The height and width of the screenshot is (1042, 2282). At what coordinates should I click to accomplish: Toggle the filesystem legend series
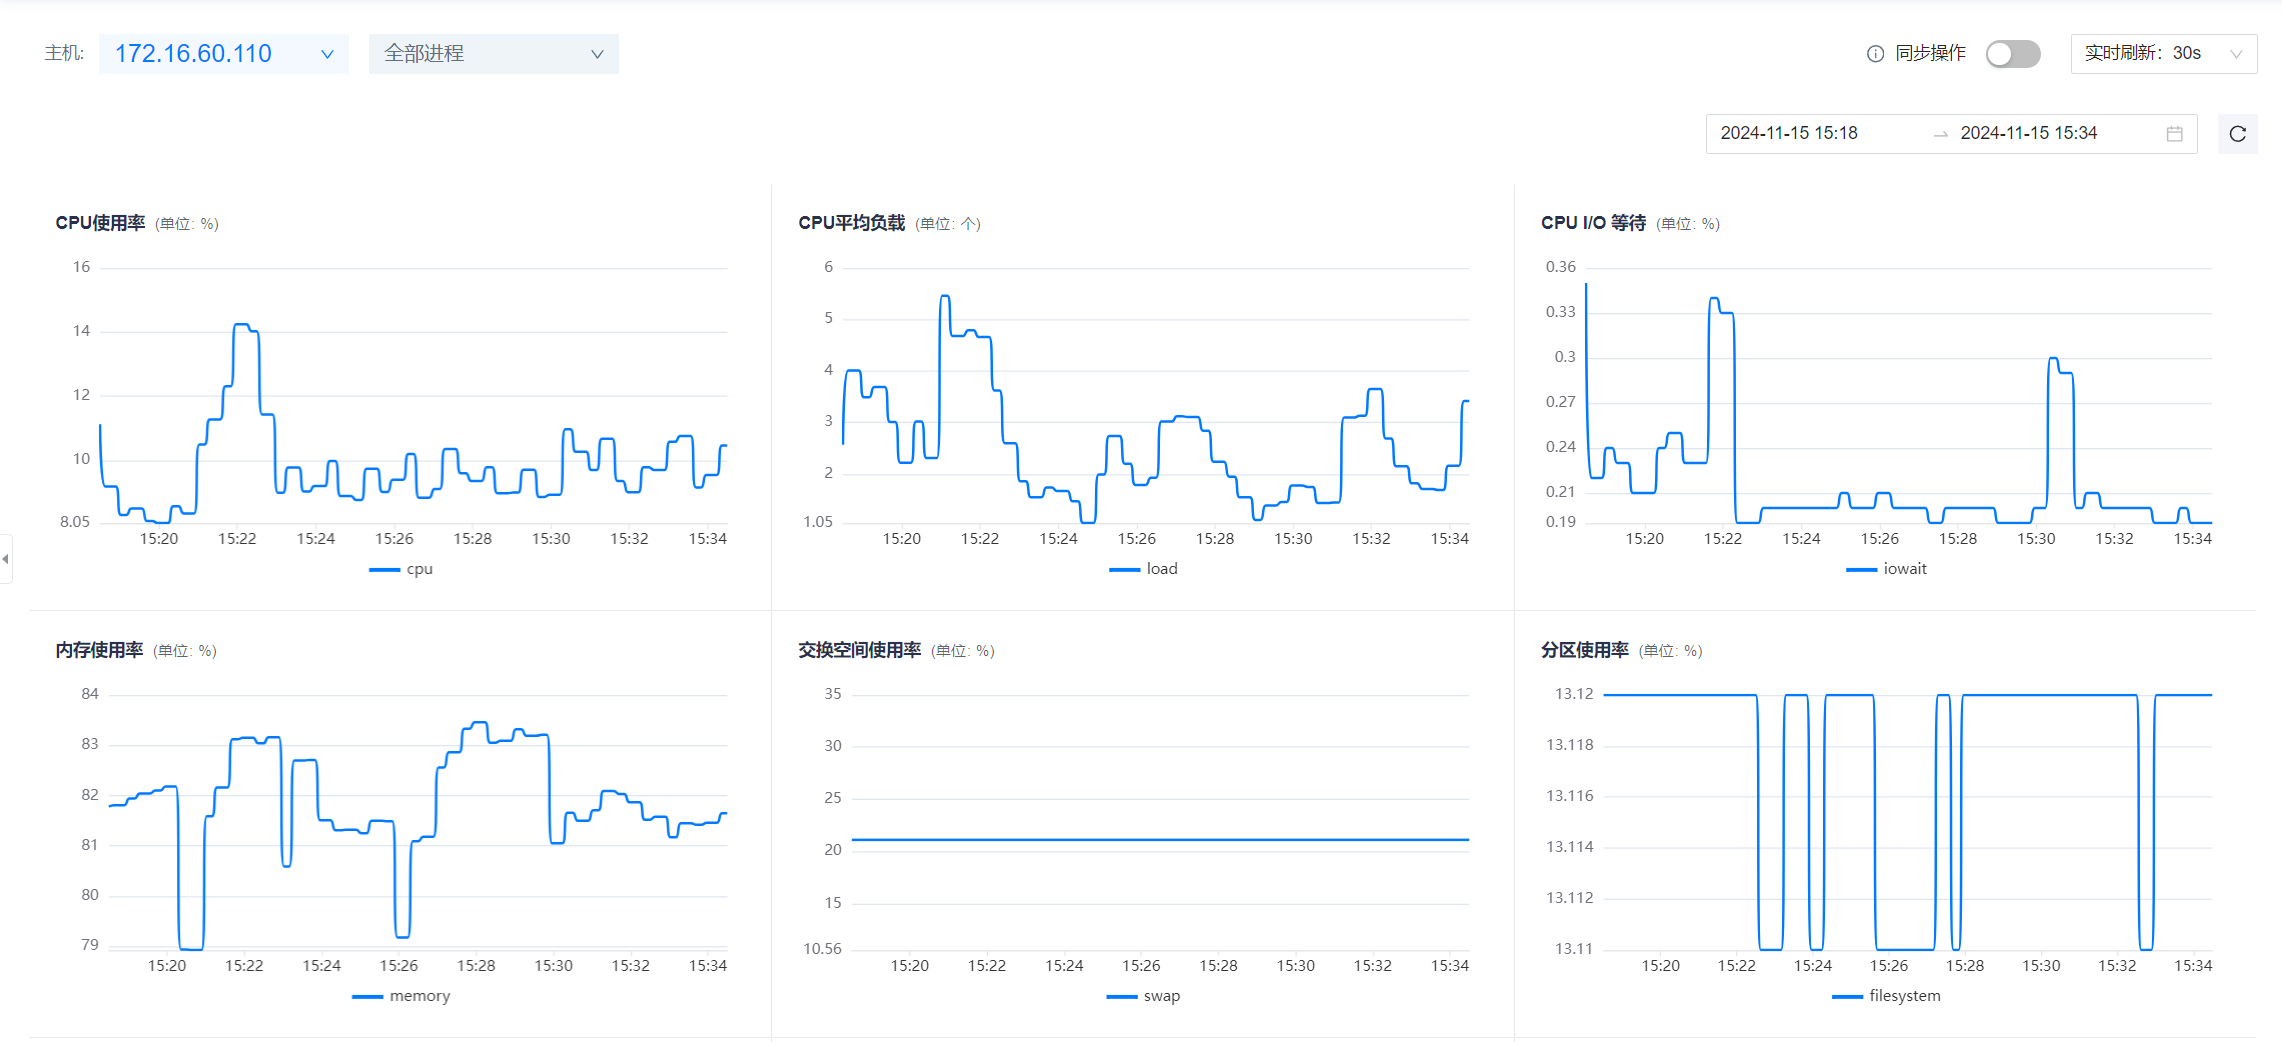1886,996
